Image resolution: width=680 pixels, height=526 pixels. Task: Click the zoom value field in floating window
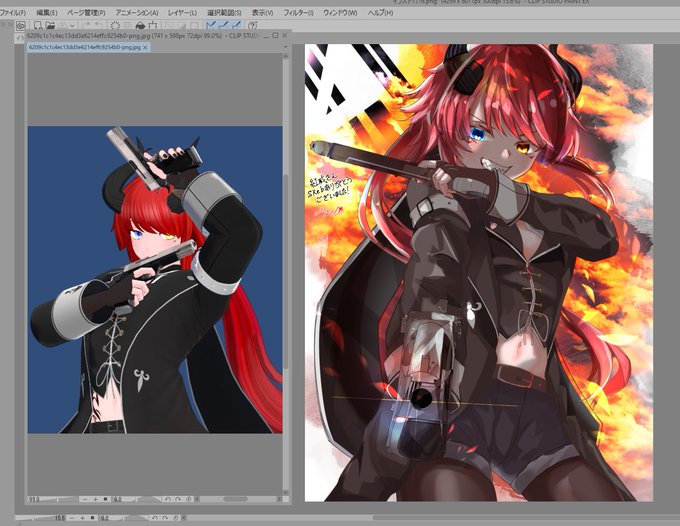(35, 500)
